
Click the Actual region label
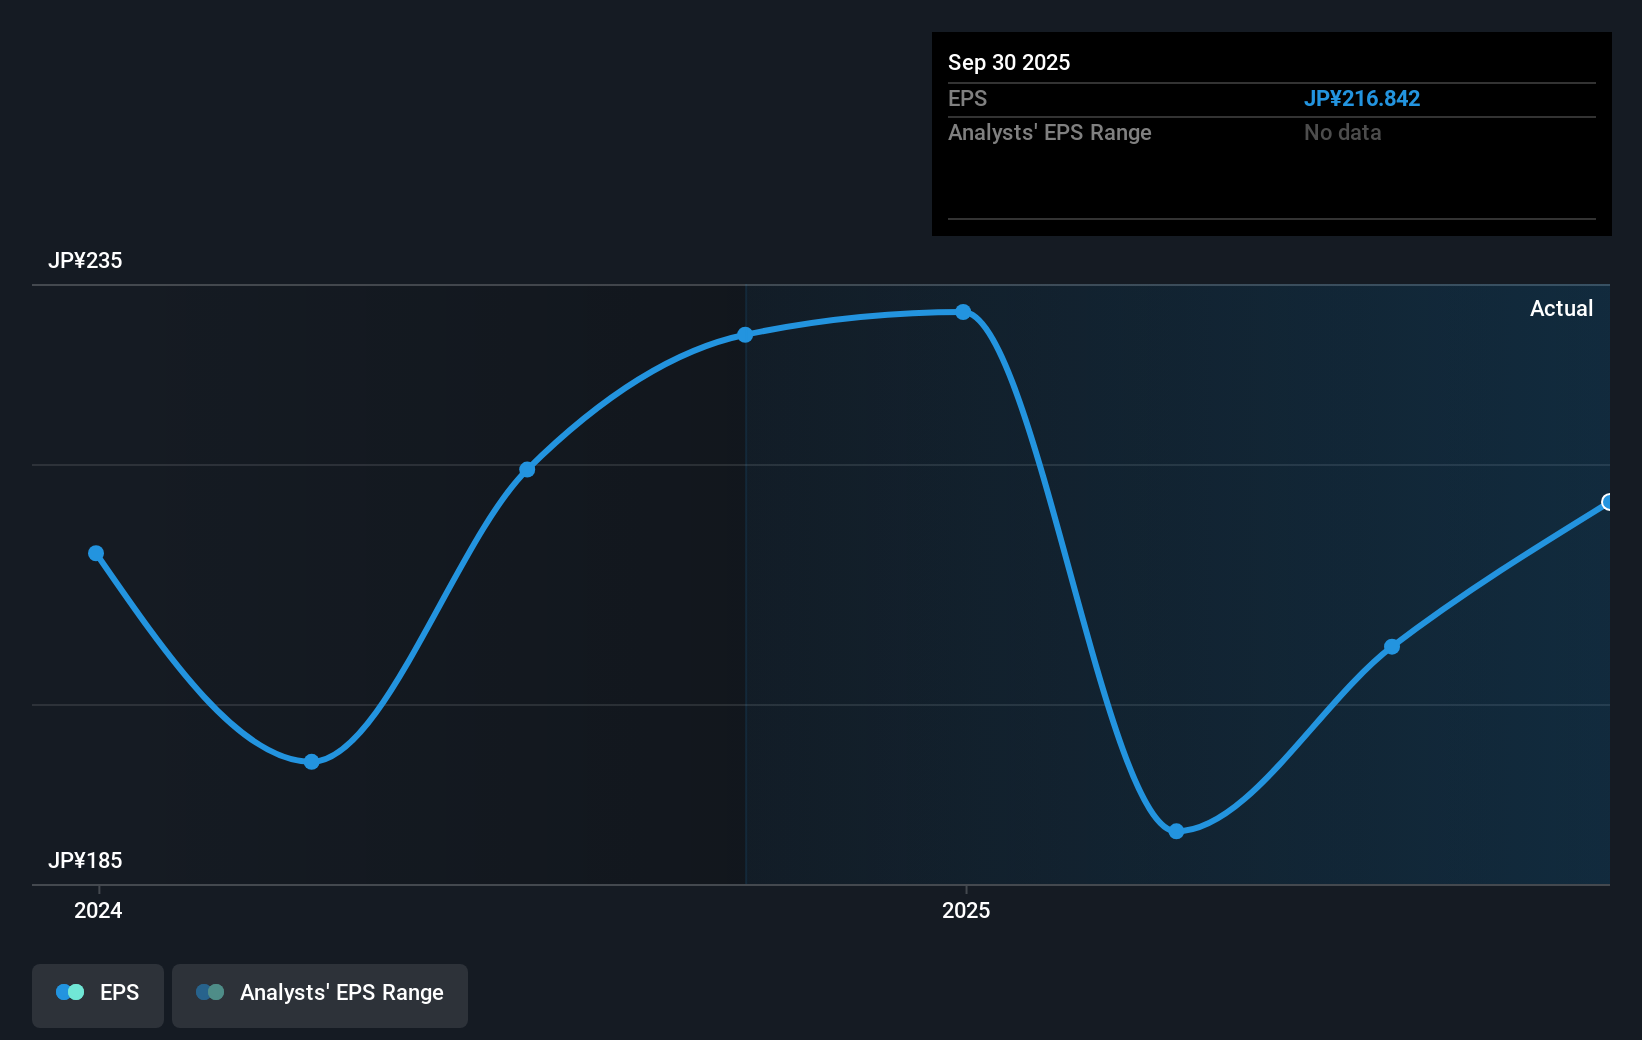click(1561, 308)
